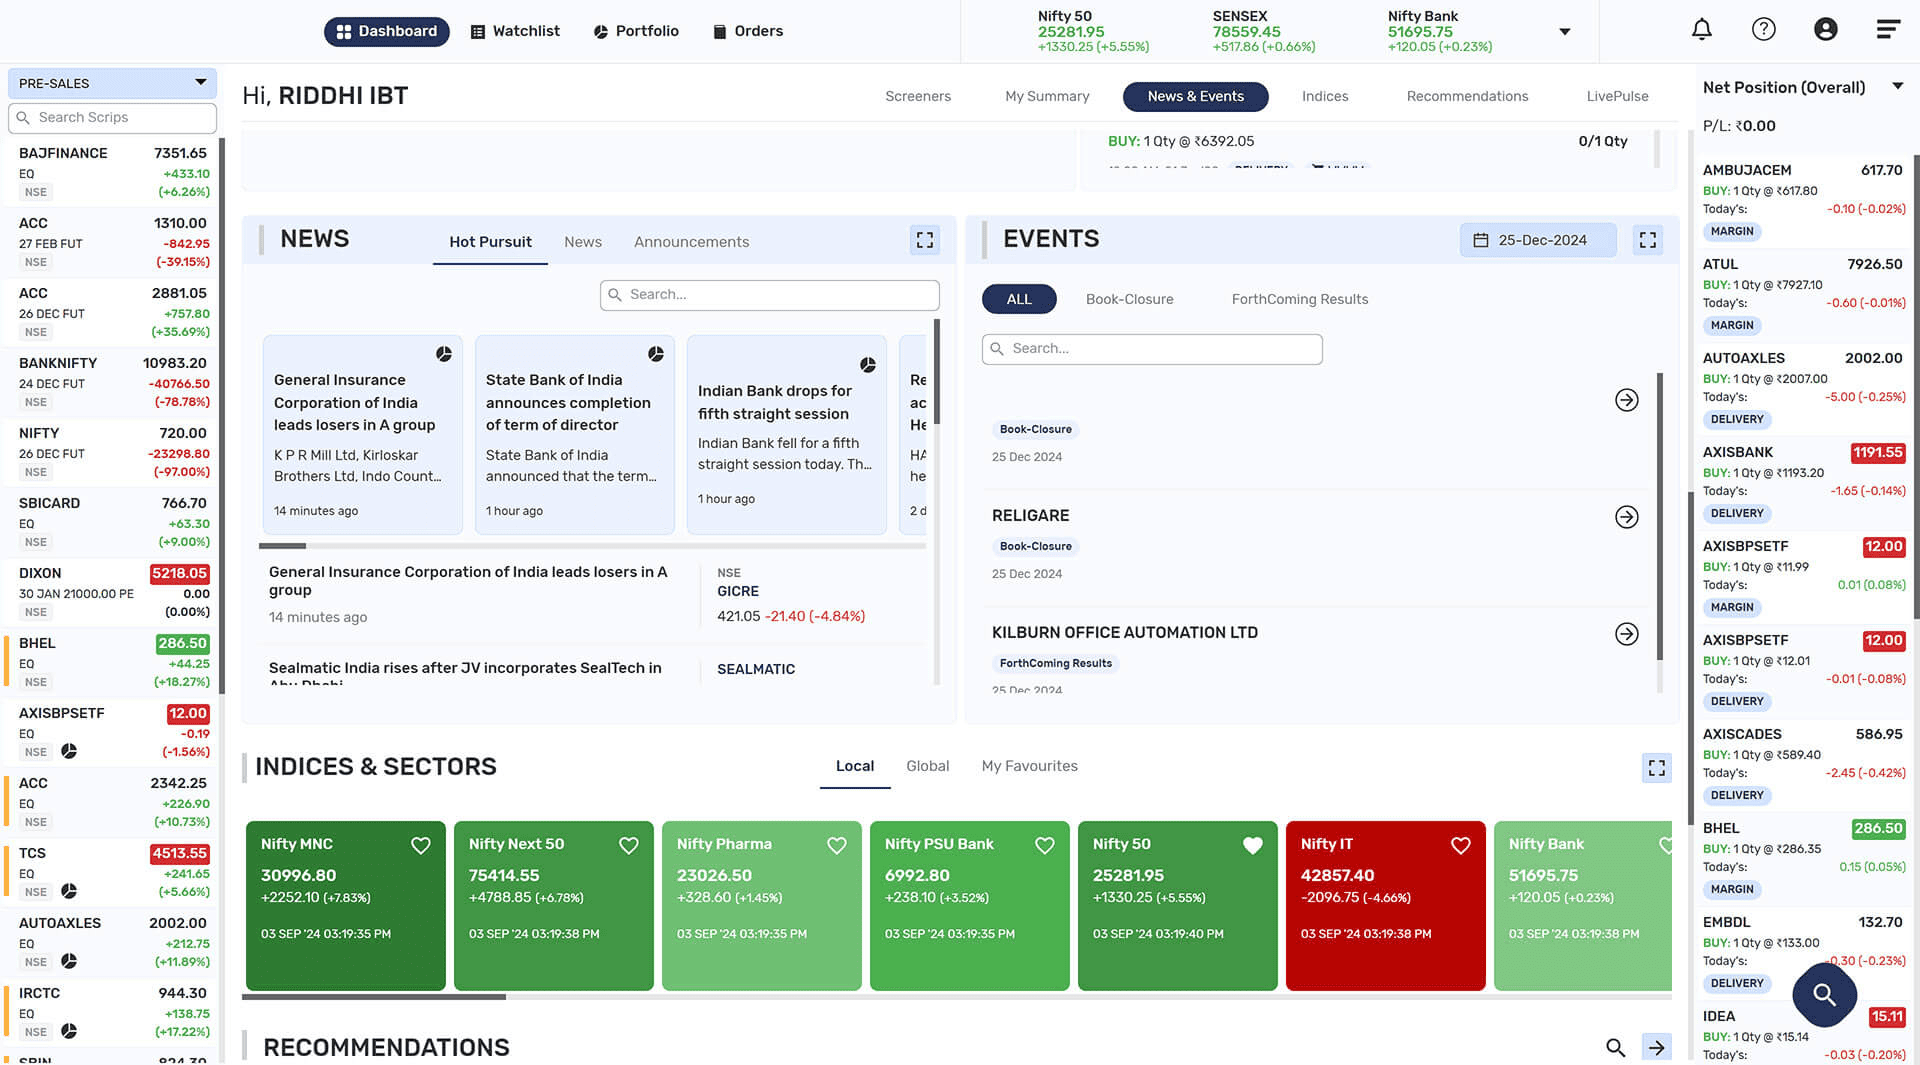This screenshot has width=1920, height=1065.
Task: Favourite the Nifty Next 50 index card
Action: [x=629, y=845]
